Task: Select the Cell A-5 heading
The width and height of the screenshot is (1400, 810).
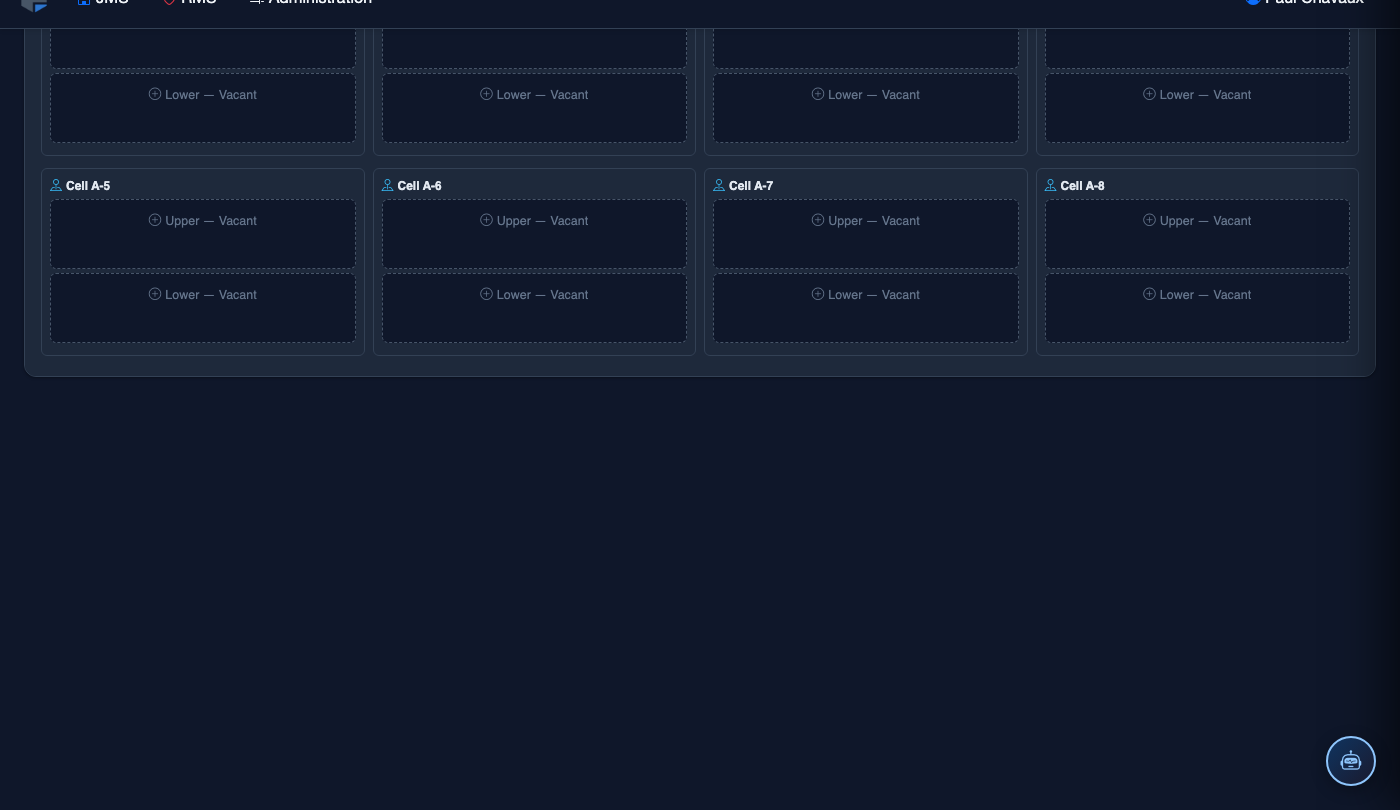Action: coord(88,186)
